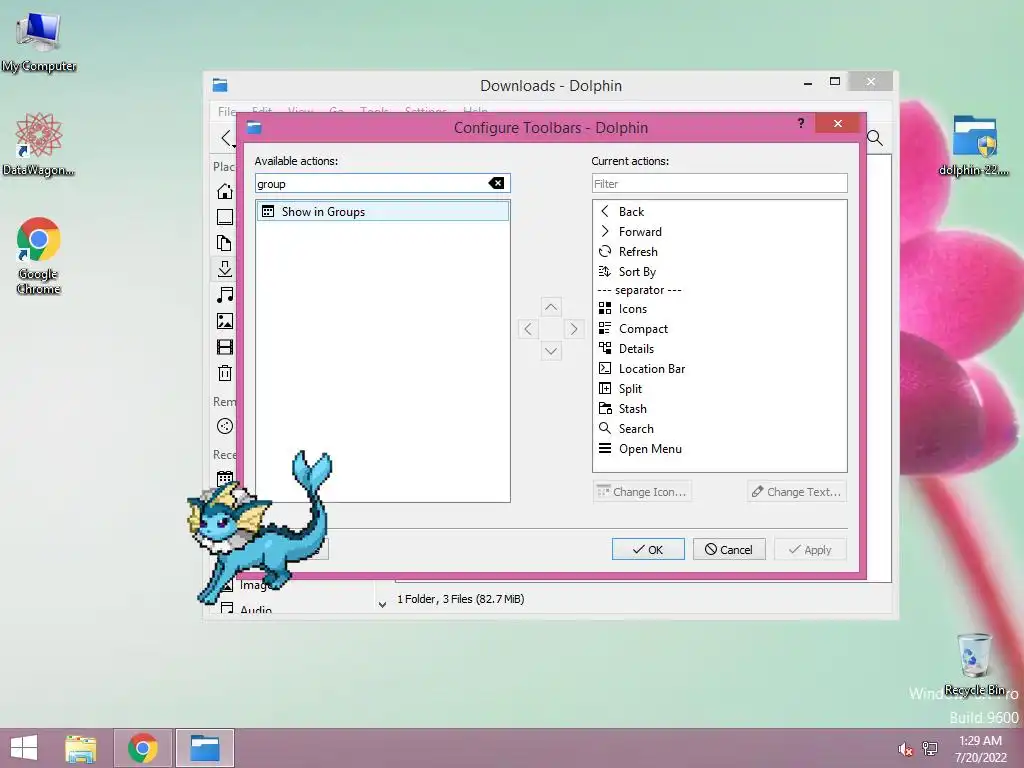Screen dimensions: 1024x768
Task: Open the File menu in Dolphin
Action: click(x=227, y=111)
